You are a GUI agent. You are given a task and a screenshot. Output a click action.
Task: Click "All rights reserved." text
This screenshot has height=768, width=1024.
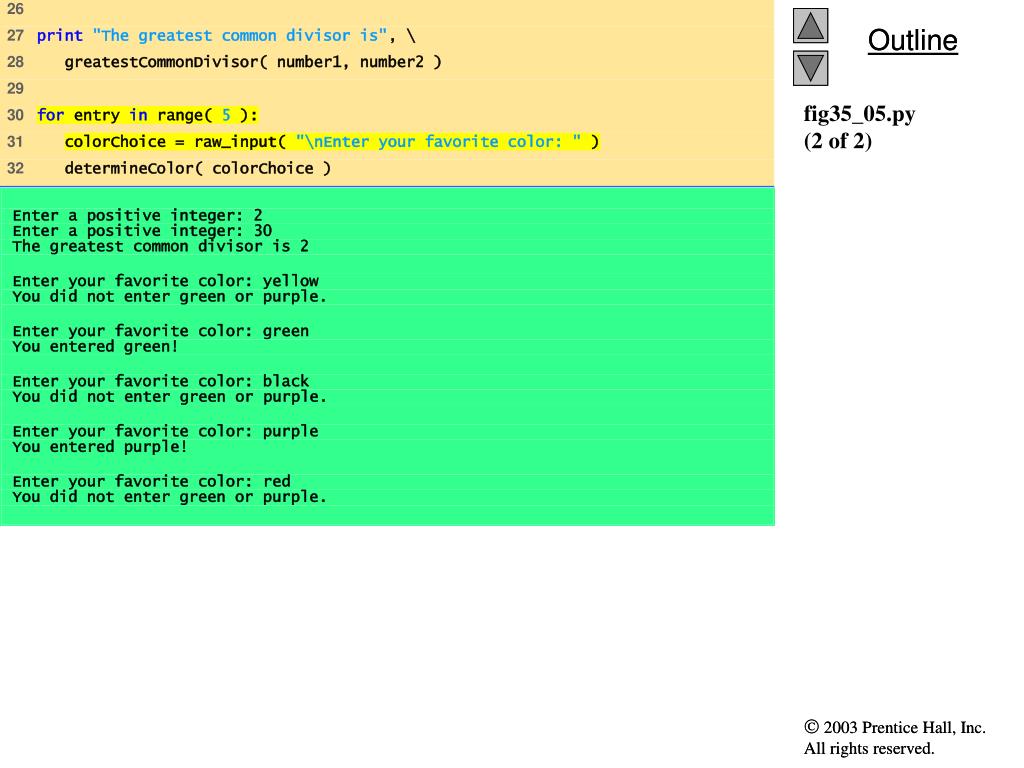click(x=869, y=748)
